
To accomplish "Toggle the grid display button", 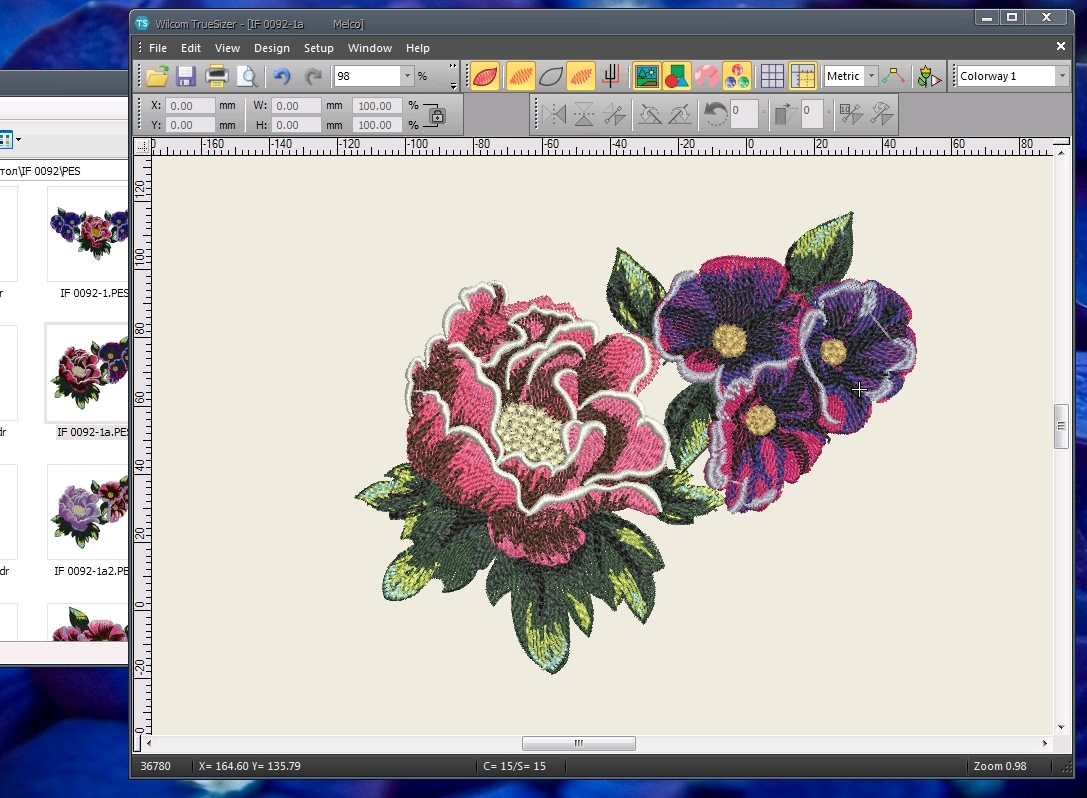I will click(772, 76).
